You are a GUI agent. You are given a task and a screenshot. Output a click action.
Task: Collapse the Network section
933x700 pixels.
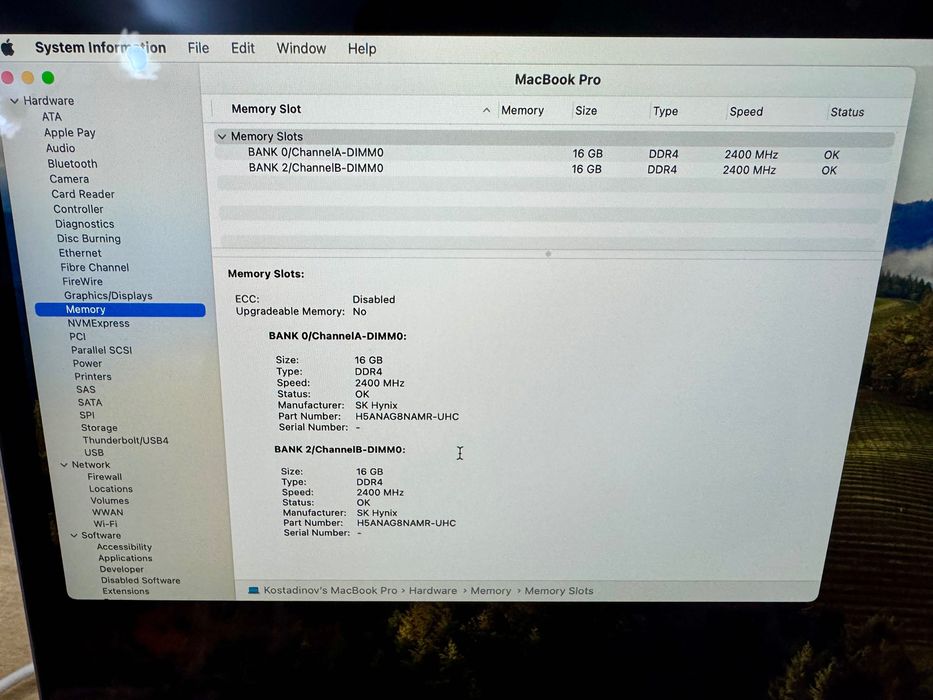tap(64, 465)
